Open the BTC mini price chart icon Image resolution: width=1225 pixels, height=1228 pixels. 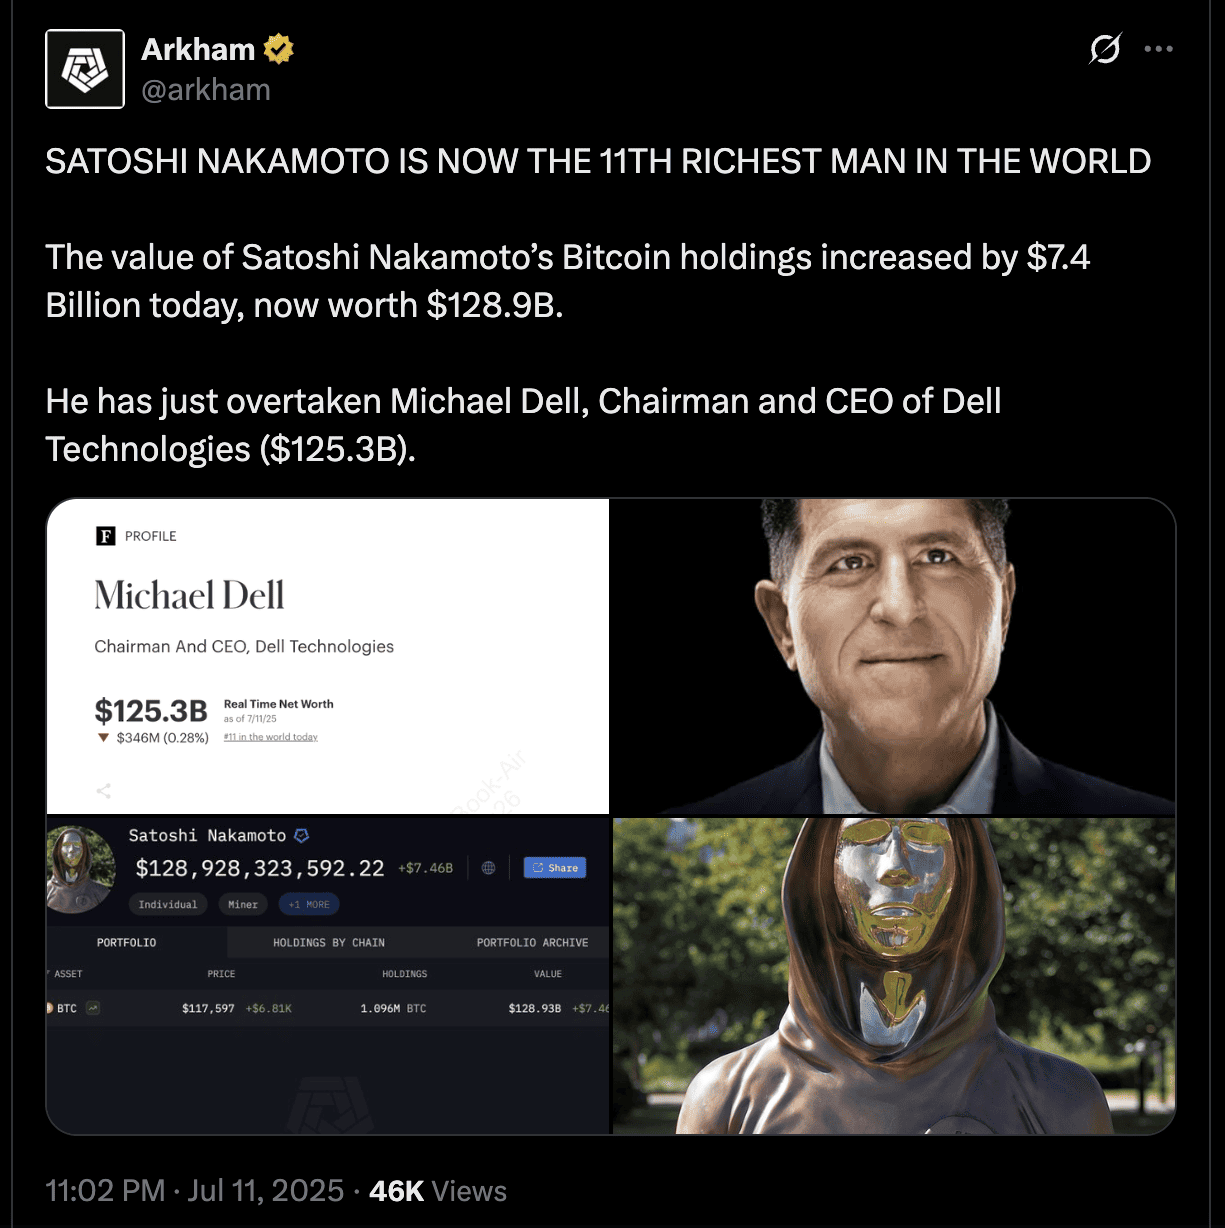click(x=91, y=1008)
